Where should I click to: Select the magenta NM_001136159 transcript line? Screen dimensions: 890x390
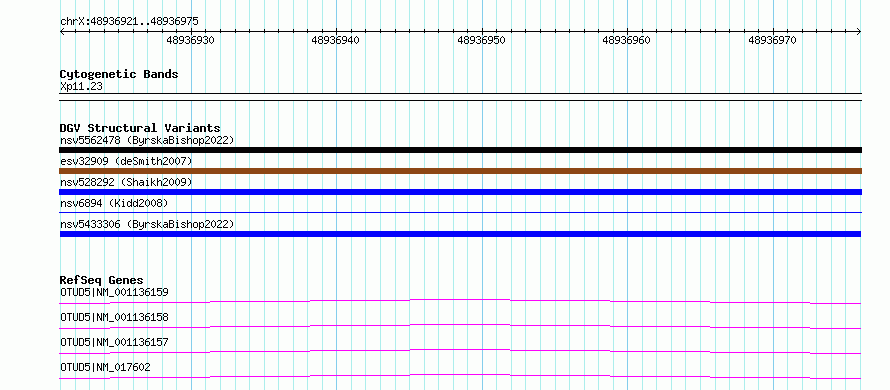460,301
